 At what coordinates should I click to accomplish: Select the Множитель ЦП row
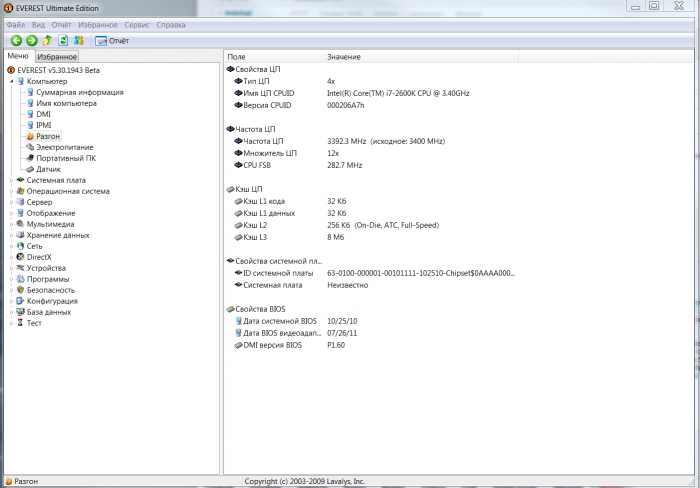371,153
